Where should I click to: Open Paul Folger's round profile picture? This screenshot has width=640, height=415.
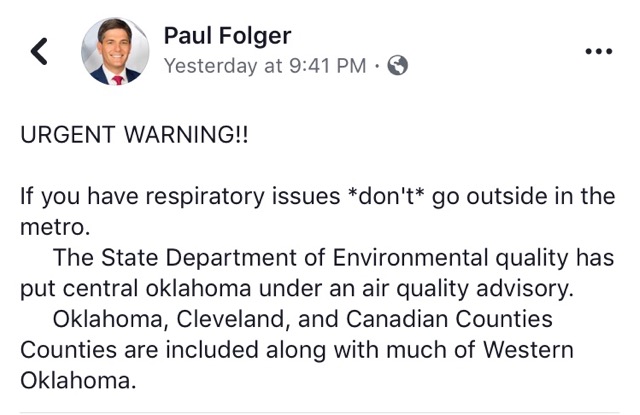(x=116, y=51)
